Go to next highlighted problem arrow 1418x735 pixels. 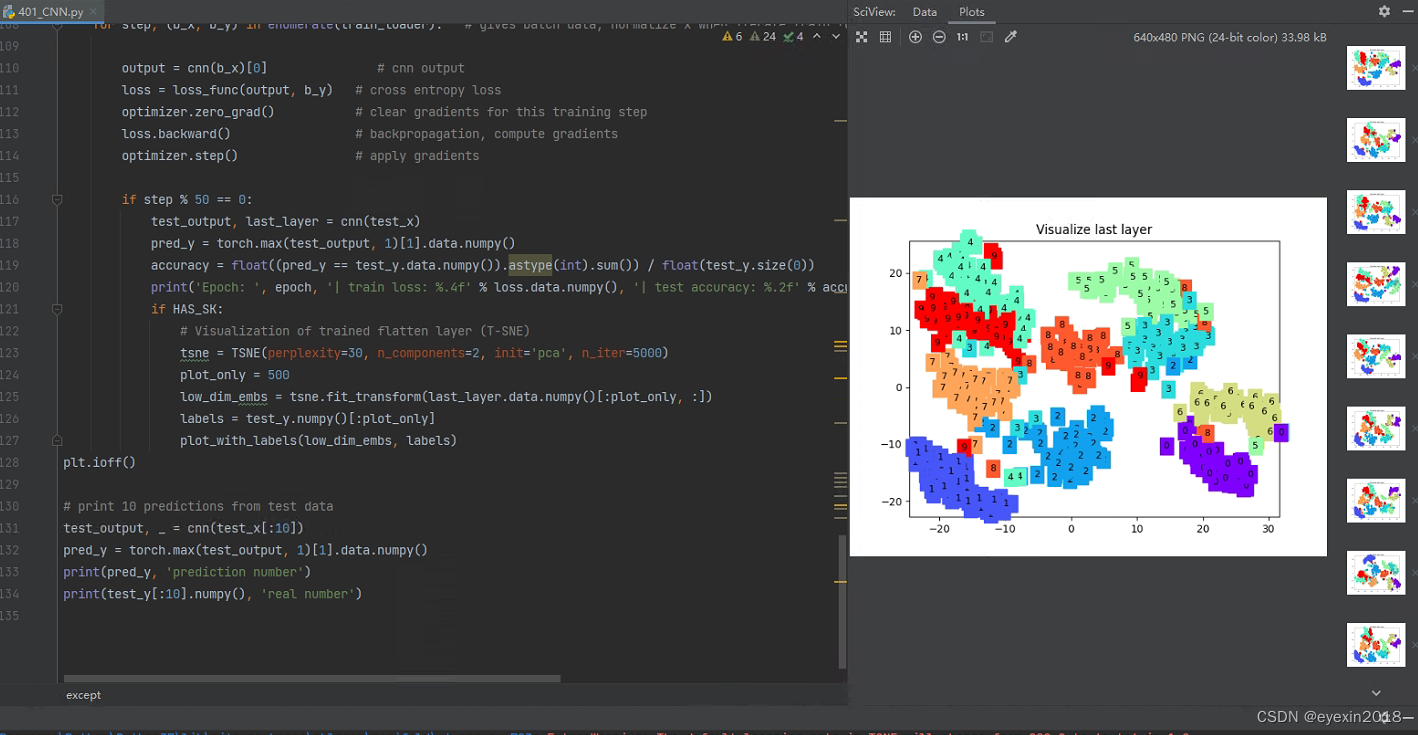click(x=837, y=36)
